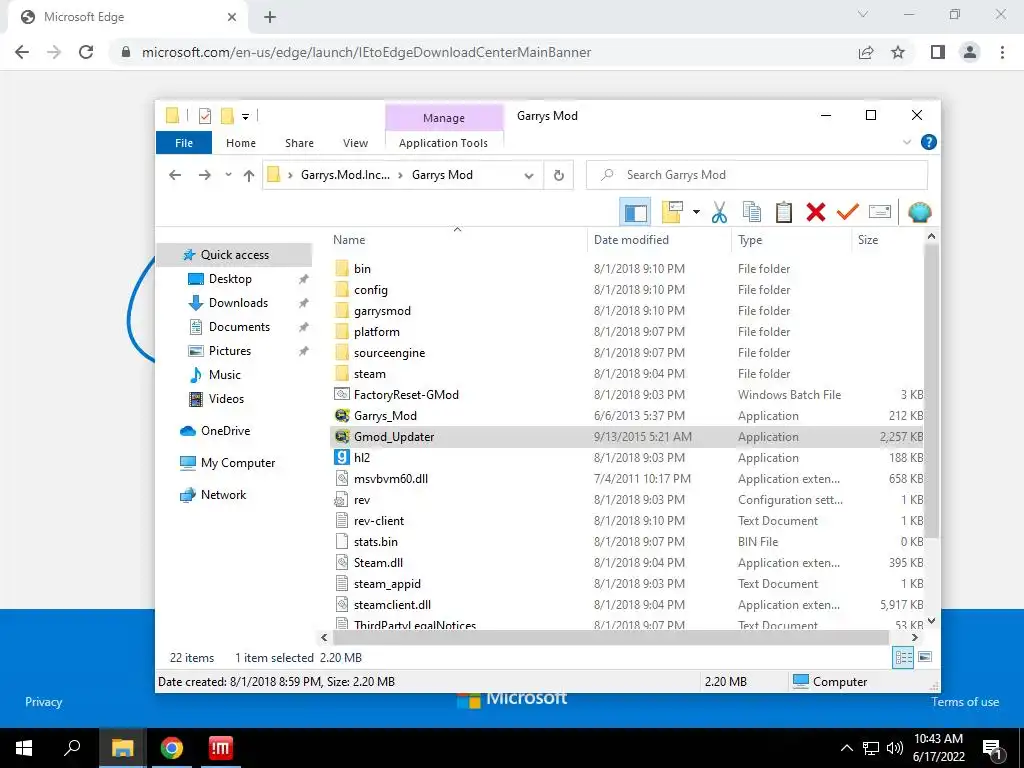Image resolution: width=1024 pixels, height=768 pixels.
Task: Open the dropdown arrow beside New folder icon
Action: pyautogui.click(x=696, y=212)
